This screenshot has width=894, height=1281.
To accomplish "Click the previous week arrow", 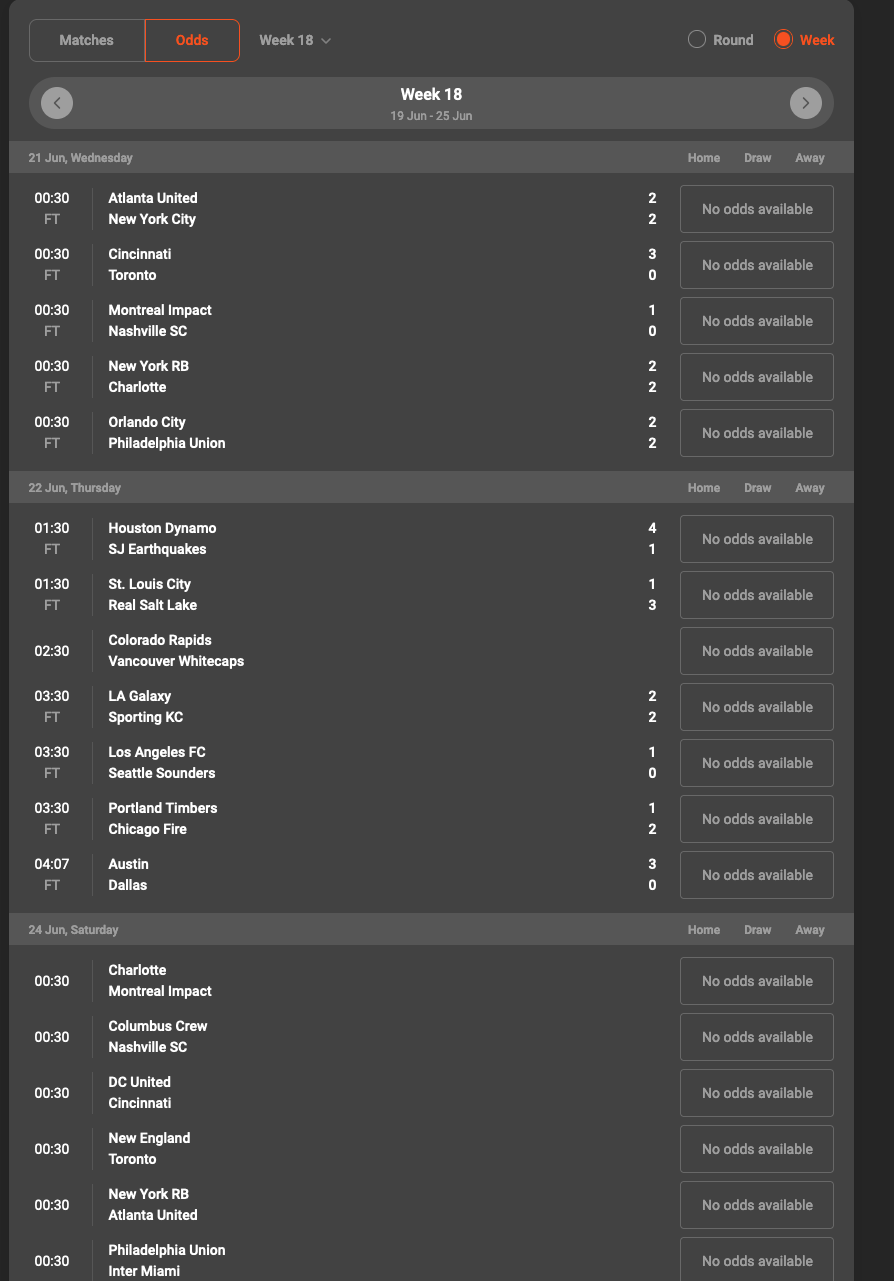I will pyautogui.click(x=57, y=103).
